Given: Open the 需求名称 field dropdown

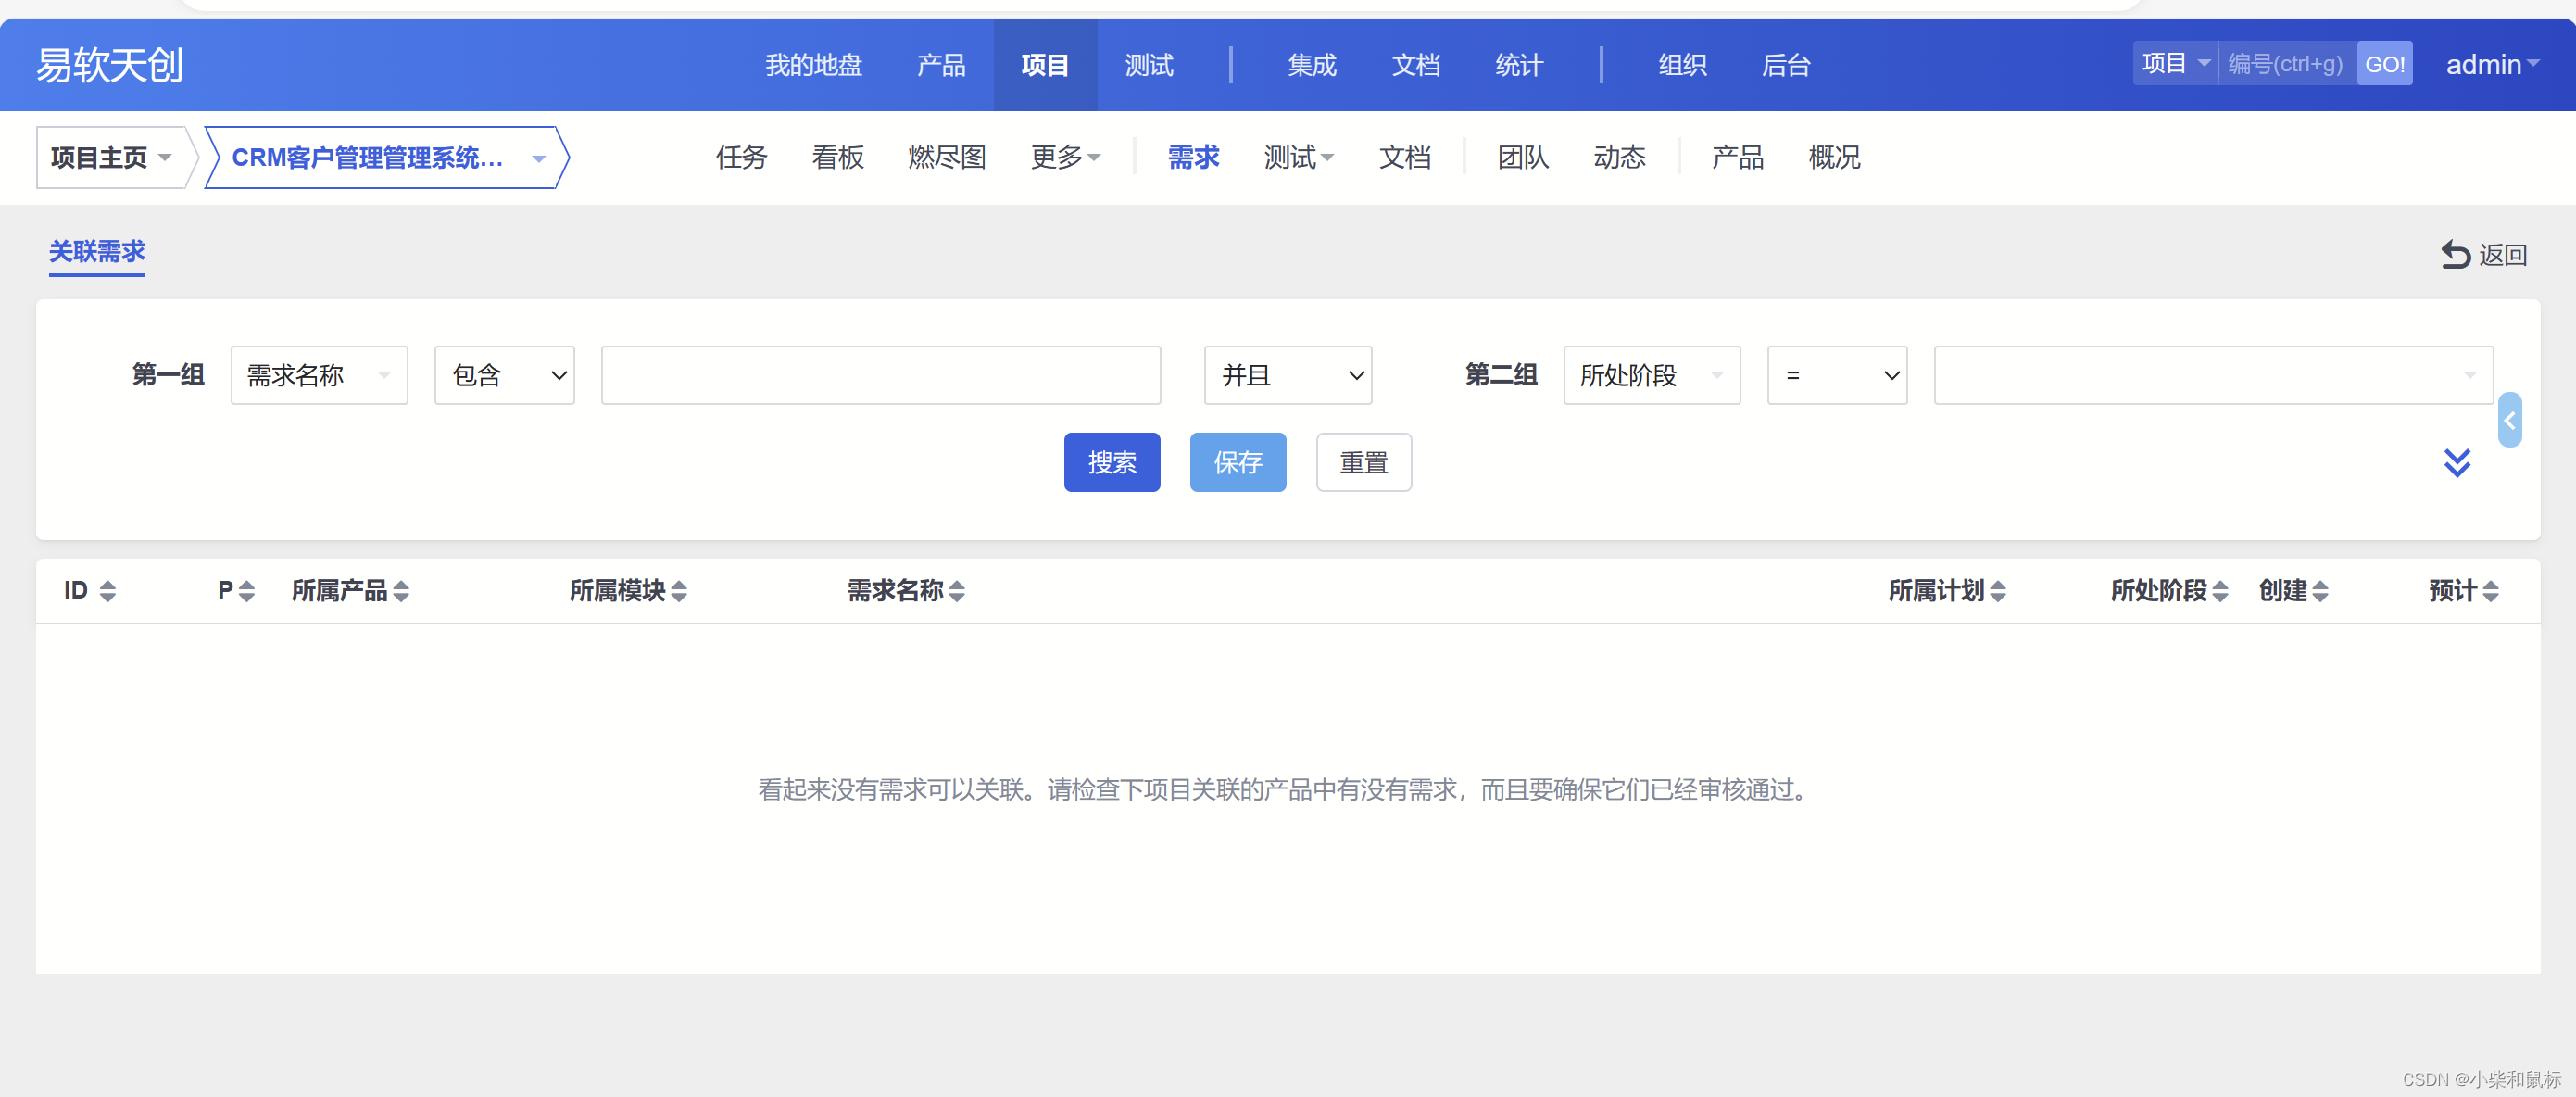Looking at the screenshot, I should pyautogui.click(x=319, y=376).
